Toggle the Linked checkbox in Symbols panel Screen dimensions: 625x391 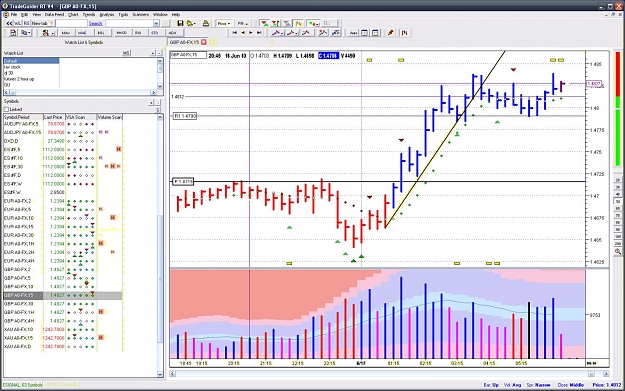[6, 109]
